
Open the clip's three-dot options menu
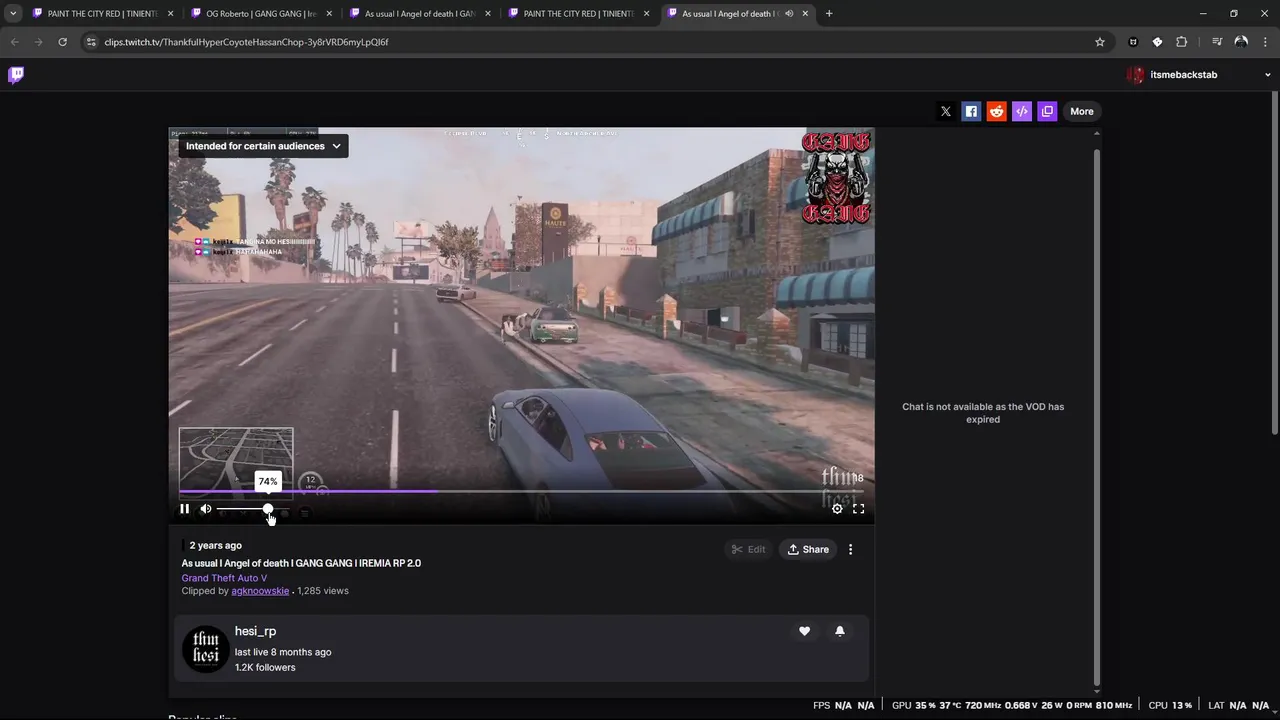point(851,549)
